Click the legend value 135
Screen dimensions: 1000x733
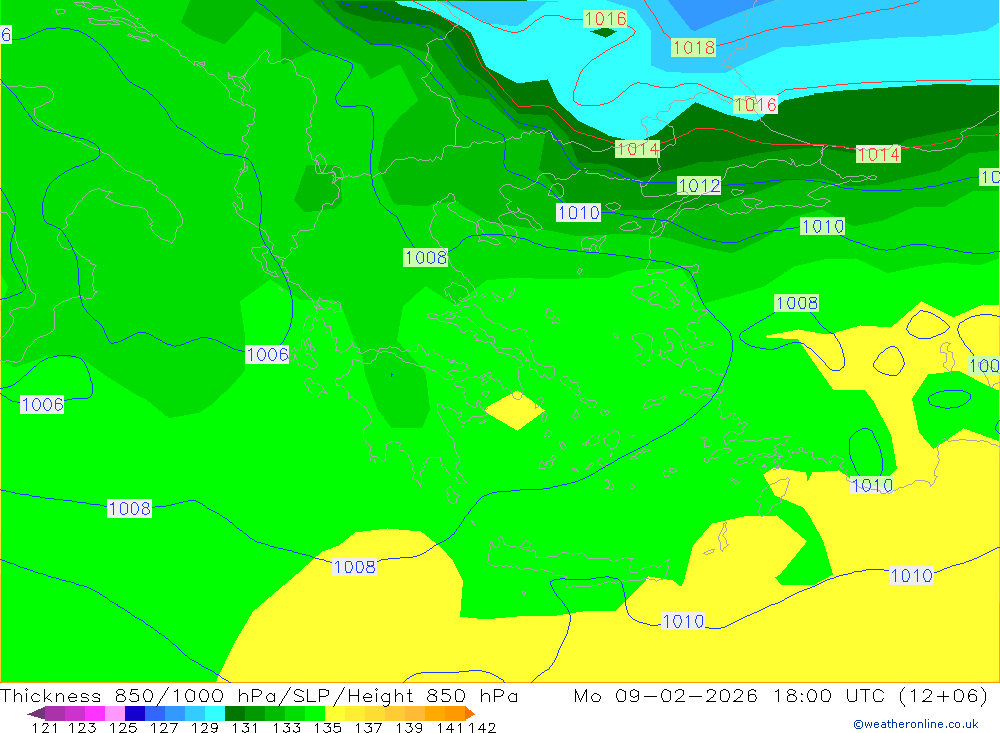point(327,727)
